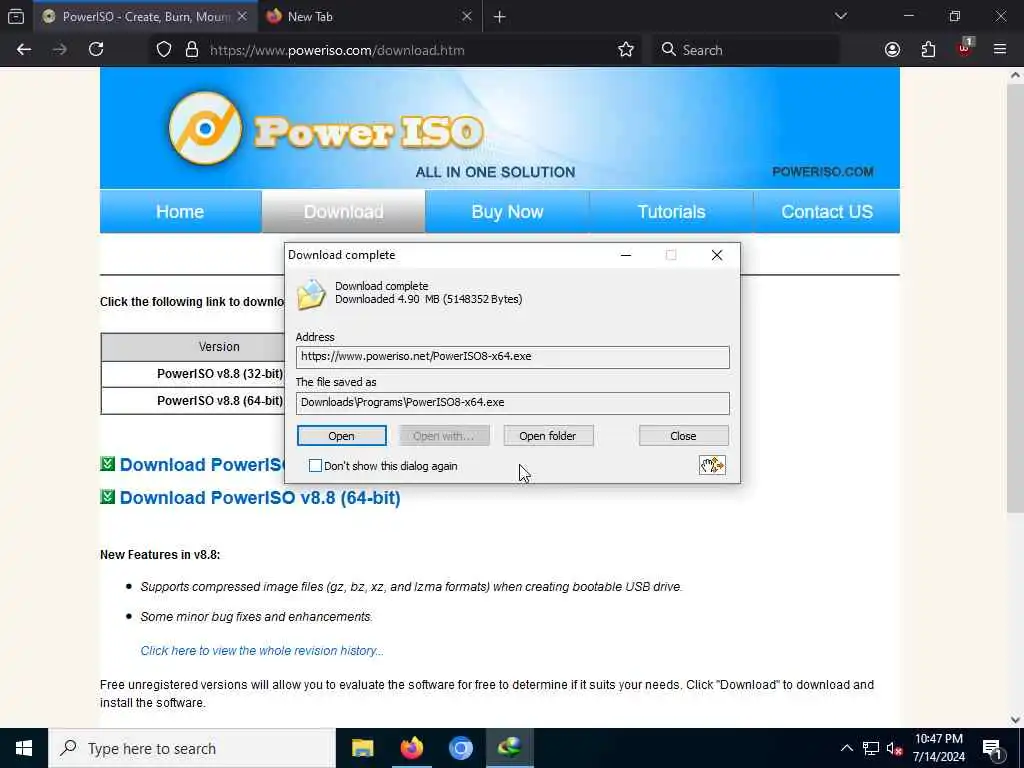
Task: Open a new tab with plus
Action: point(500,17)
